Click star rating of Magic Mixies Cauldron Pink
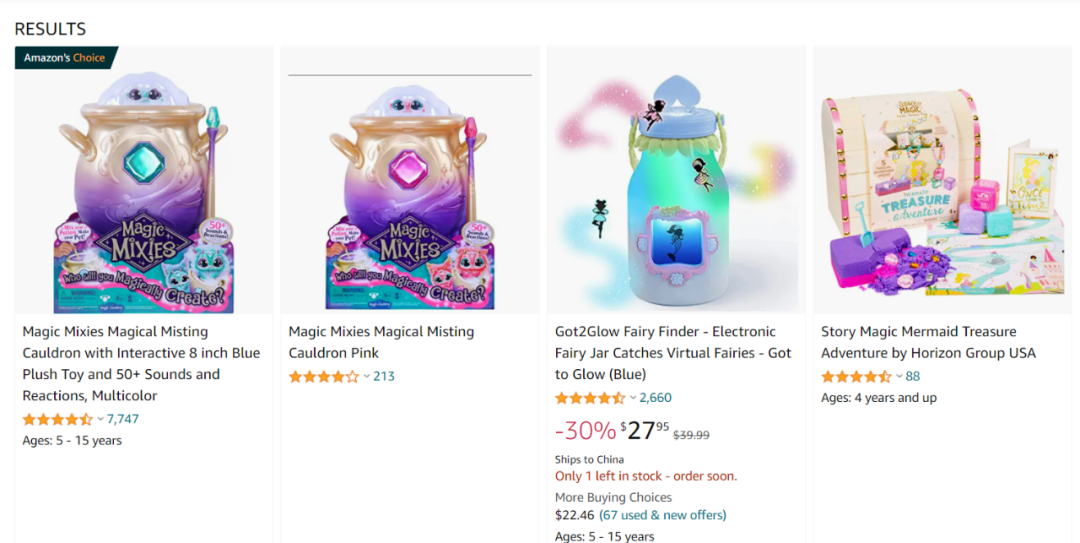The width and height of the screenshot is (1080, 543). pyautogui.click(x=323, y=377)
